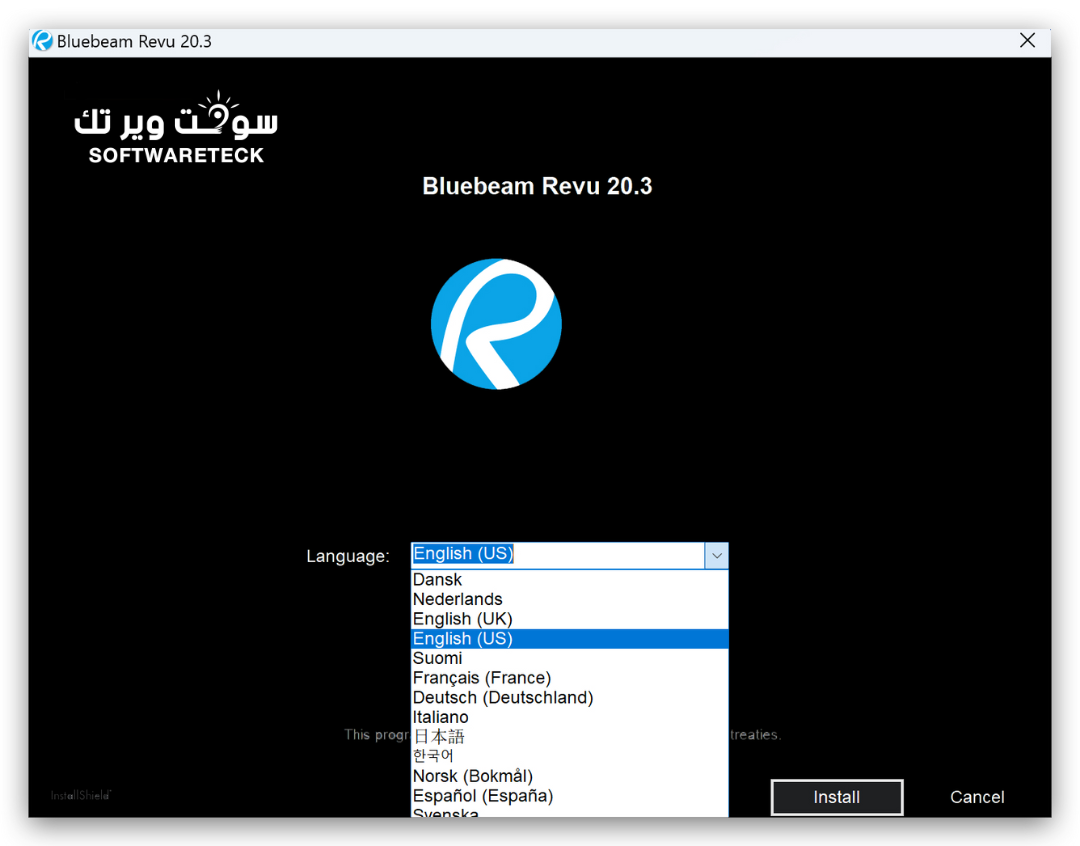The image size is (1080, 846).
Task: Select Deutsch (Deutschland) option
Action: (503, 697)
